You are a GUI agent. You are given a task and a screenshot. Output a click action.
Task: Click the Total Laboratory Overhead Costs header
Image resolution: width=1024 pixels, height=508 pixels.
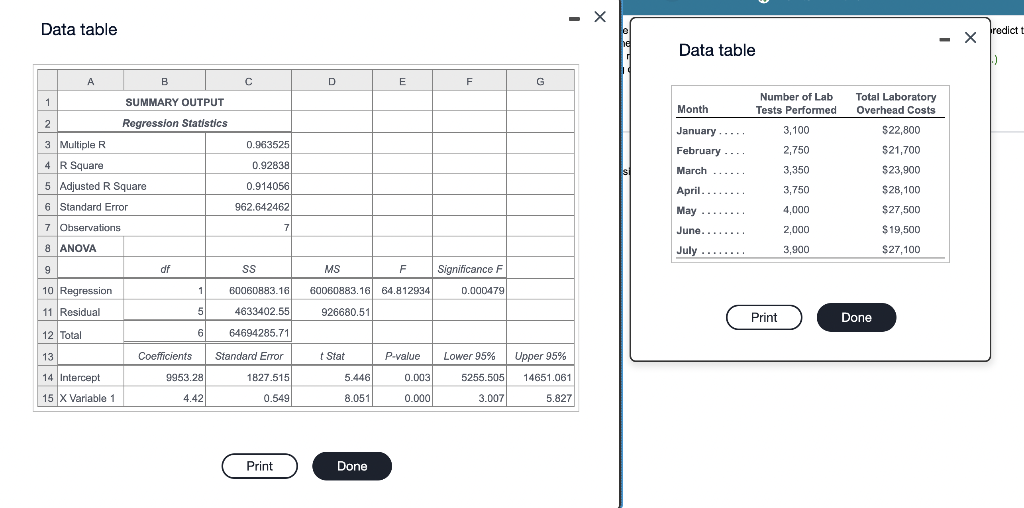pos(895,103)
